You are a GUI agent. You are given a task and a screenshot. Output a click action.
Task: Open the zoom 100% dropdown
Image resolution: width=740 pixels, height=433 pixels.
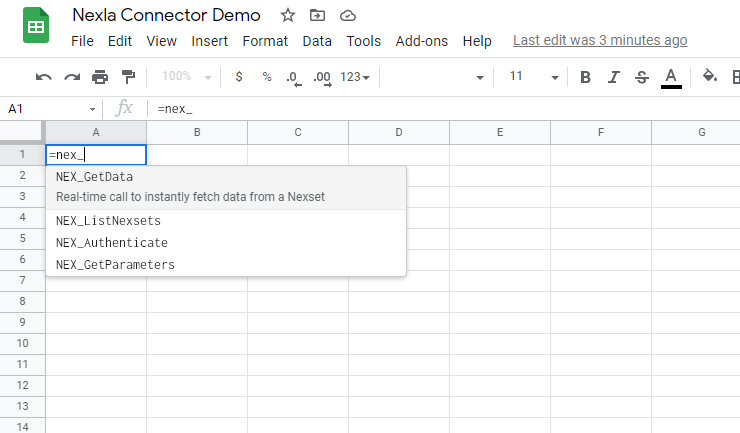pyautogui.click(x=187, y=76)
